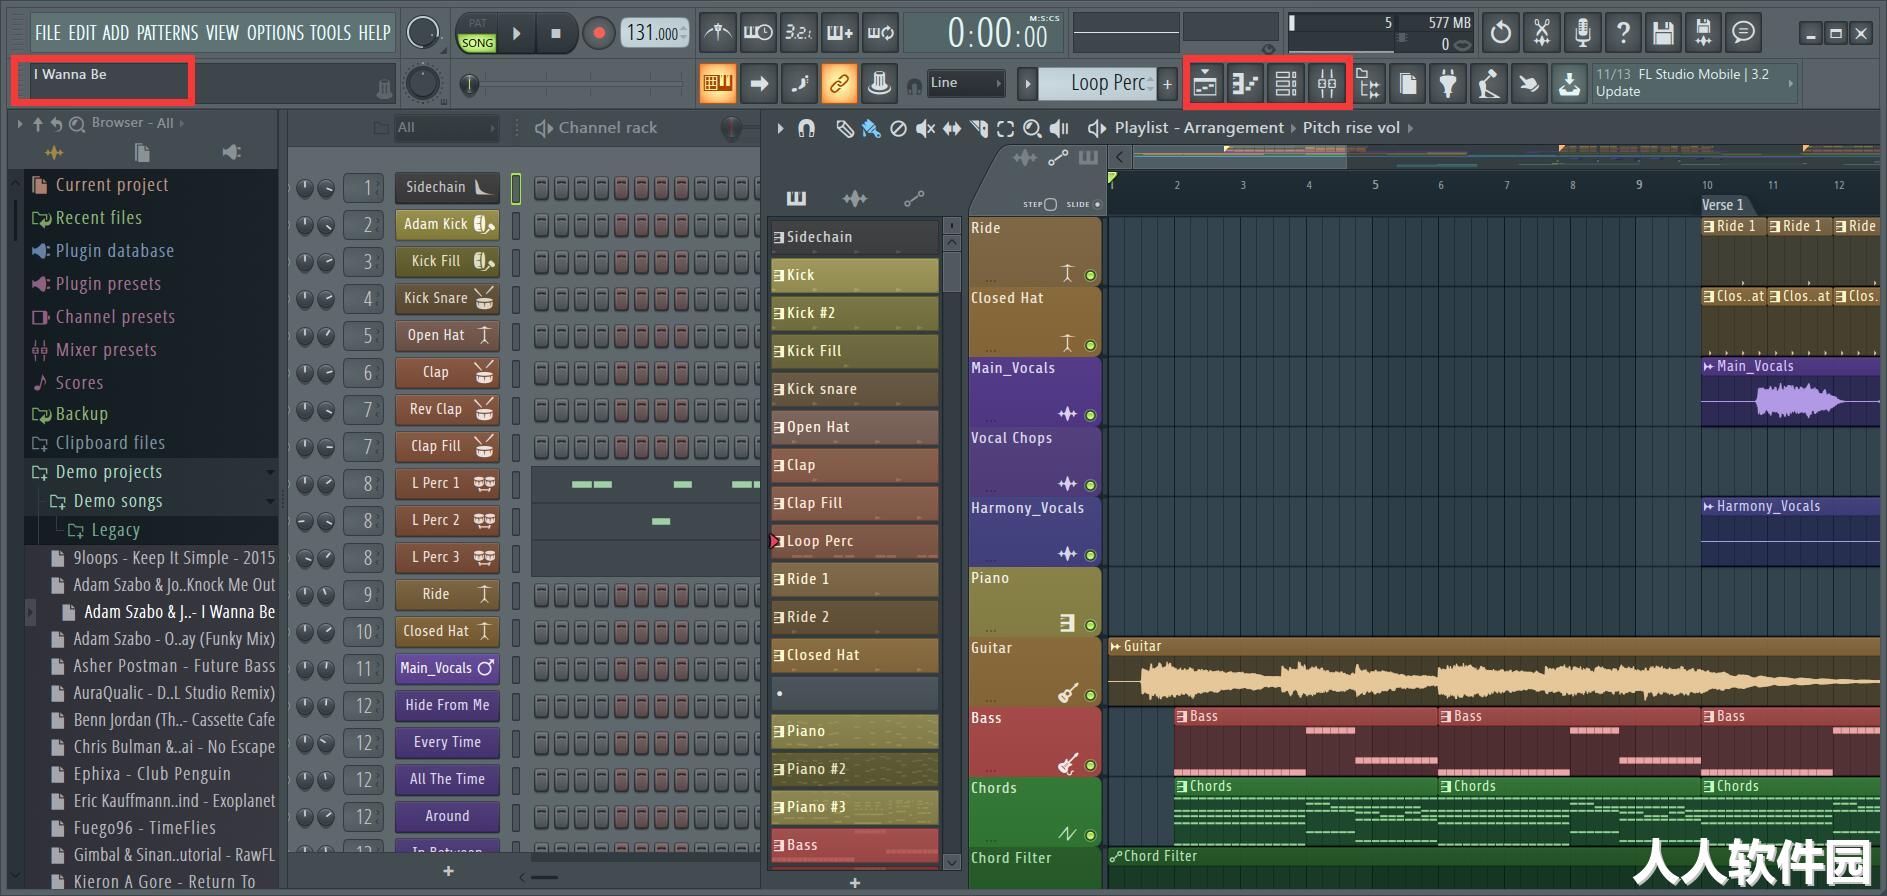The image size is (1887, 896).
Task: Select the Zoom magnifier tool in Playlist
Action: 1032,128
